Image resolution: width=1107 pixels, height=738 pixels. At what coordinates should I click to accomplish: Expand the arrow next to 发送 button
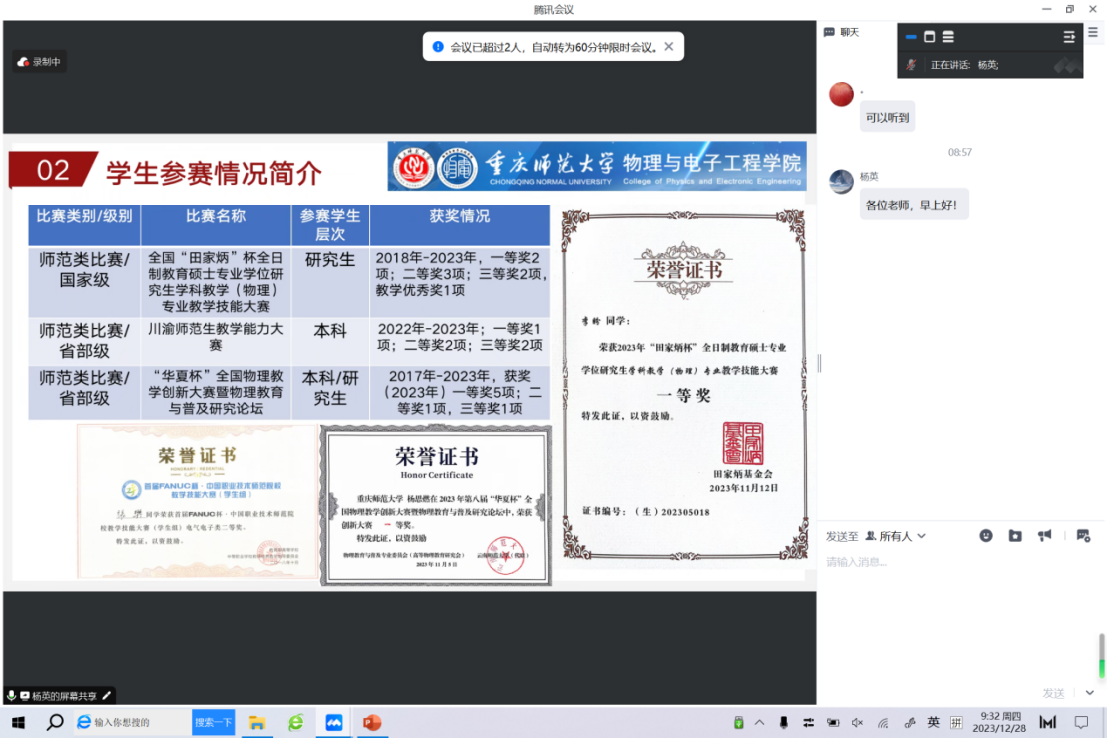click(1089, 693)
